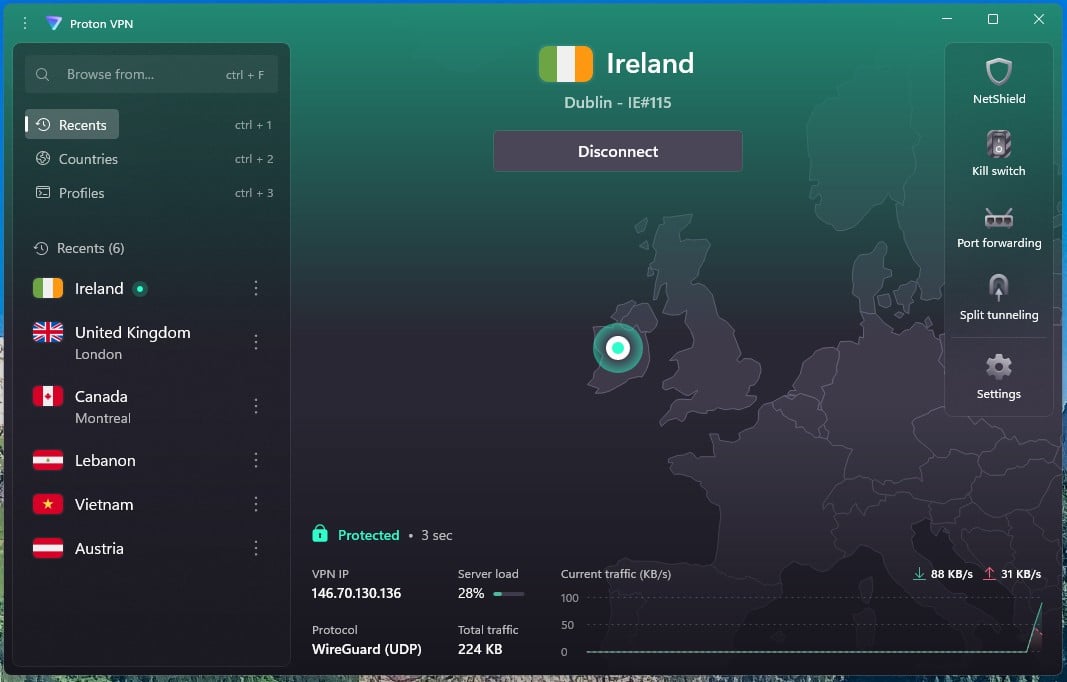Click the 224 KB total traffic value
This screenshot has height=682, width=1067.
point(480,649)
